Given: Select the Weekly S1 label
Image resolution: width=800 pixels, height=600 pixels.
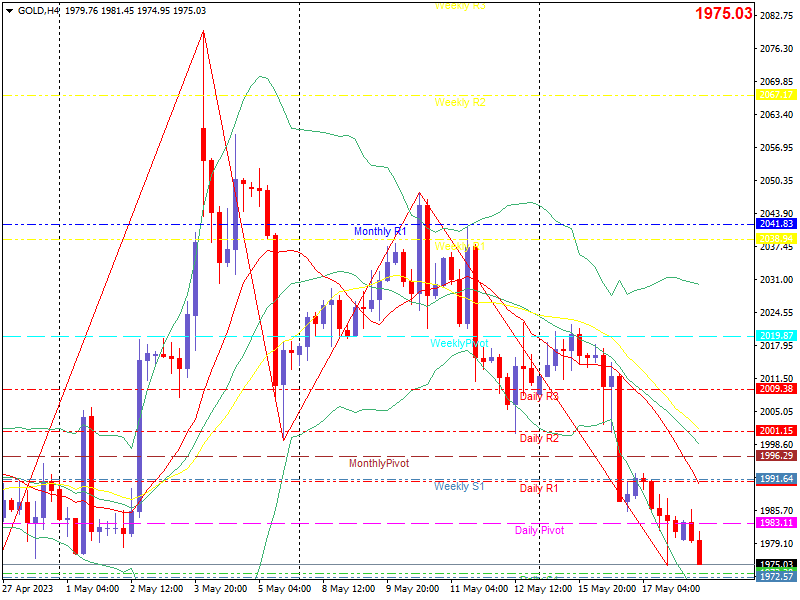Looking at the screenshot, I should point(459,486).
